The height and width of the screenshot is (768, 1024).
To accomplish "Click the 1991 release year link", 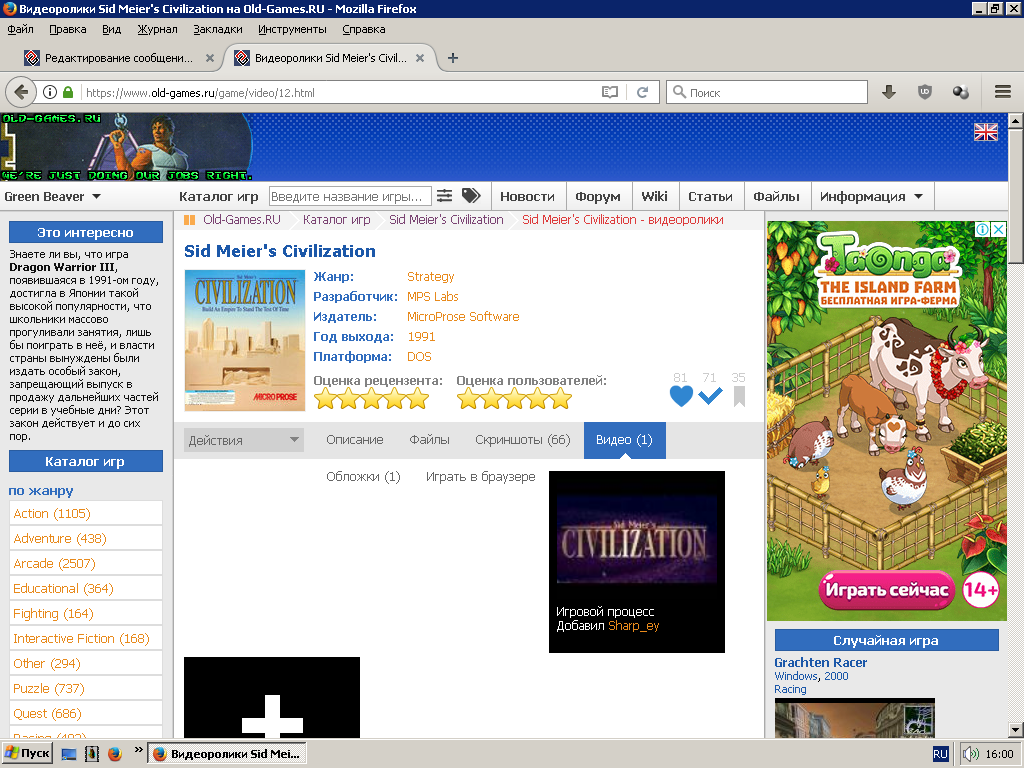I will tap(421, 337).
